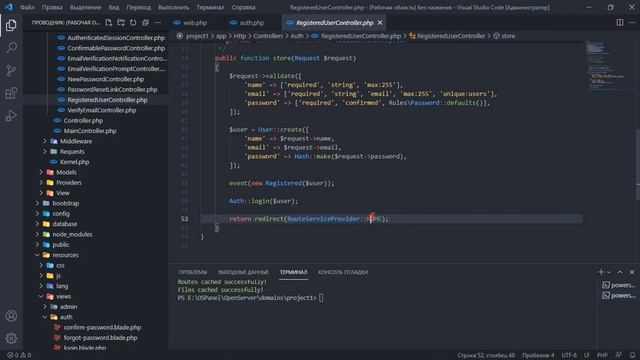
Task: Click the line and column status indicator
Action: [486, 355]
